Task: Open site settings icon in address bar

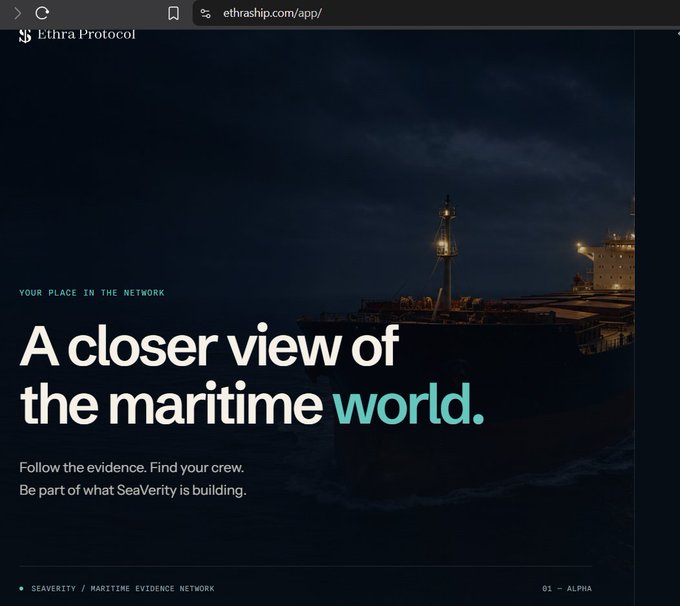Action: pos(206,13)
